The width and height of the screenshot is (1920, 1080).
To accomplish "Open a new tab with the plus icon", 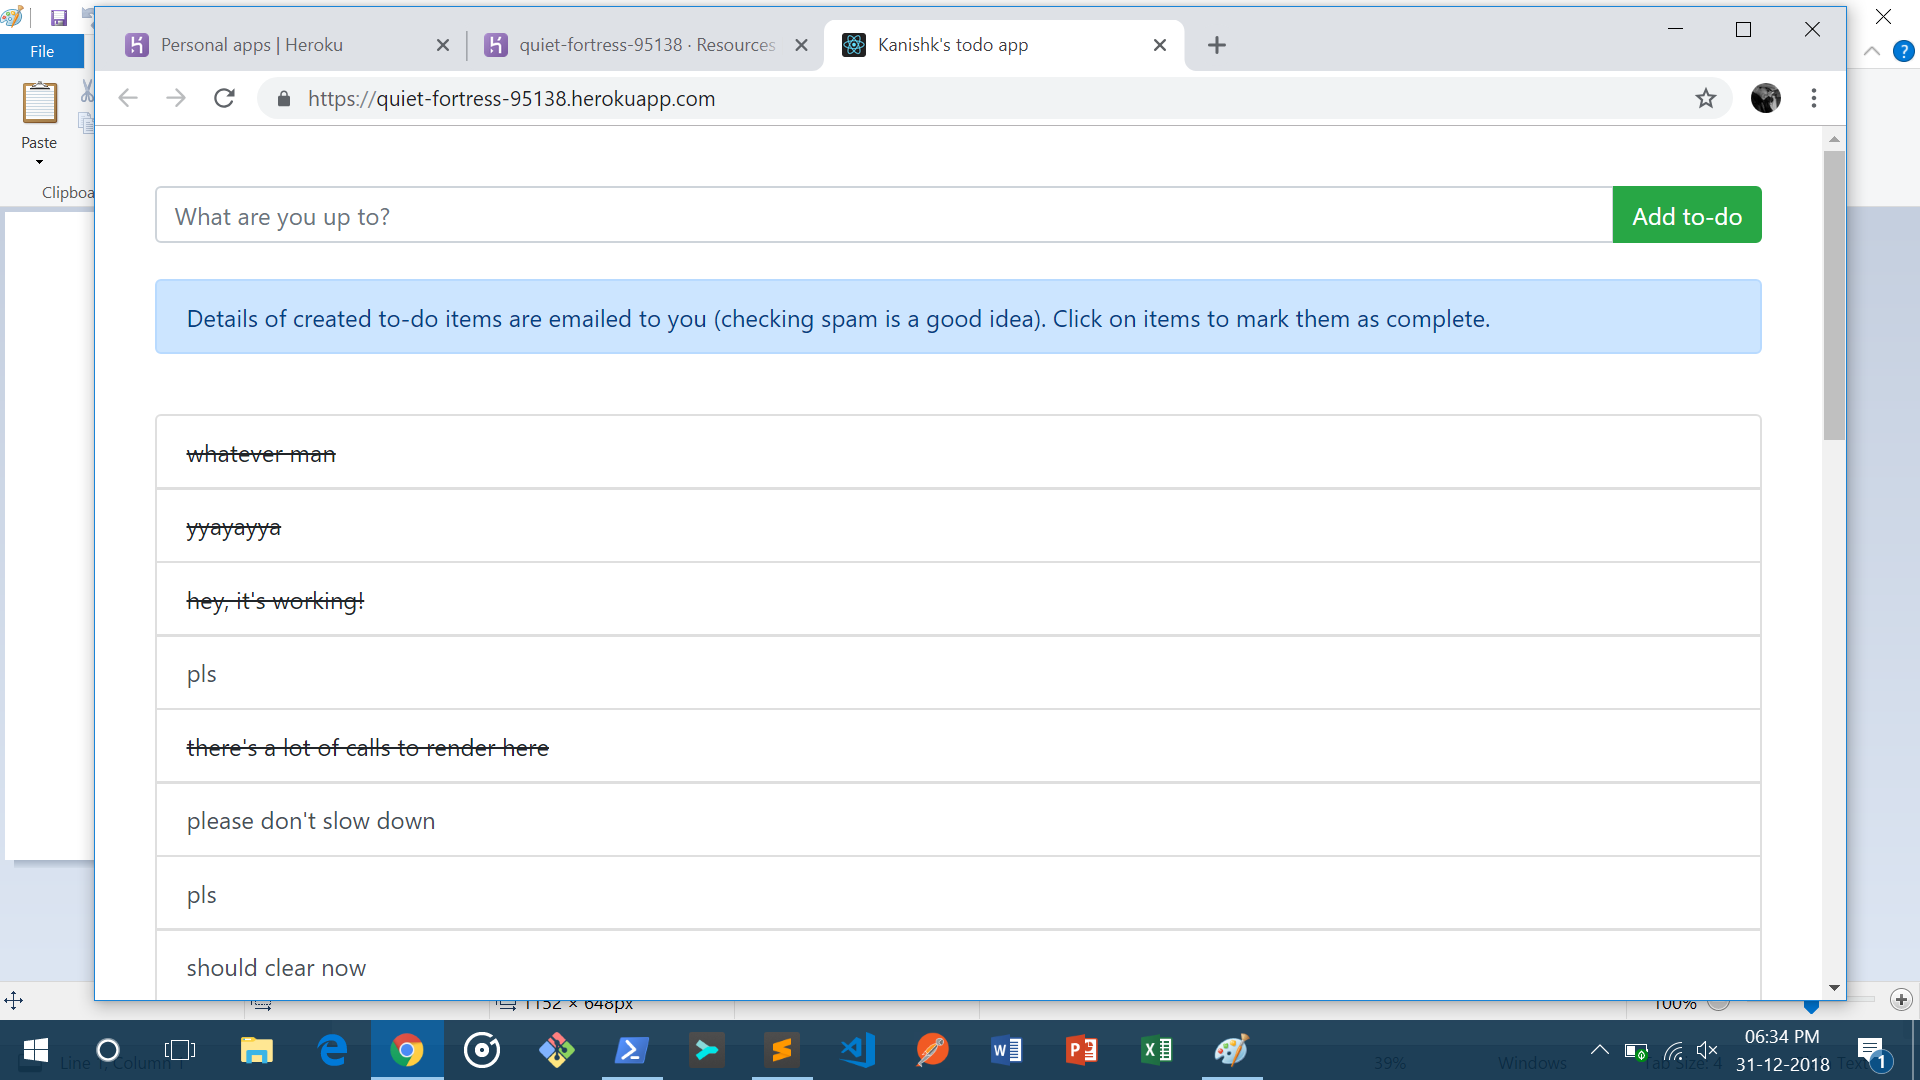I will (1216, 45).
